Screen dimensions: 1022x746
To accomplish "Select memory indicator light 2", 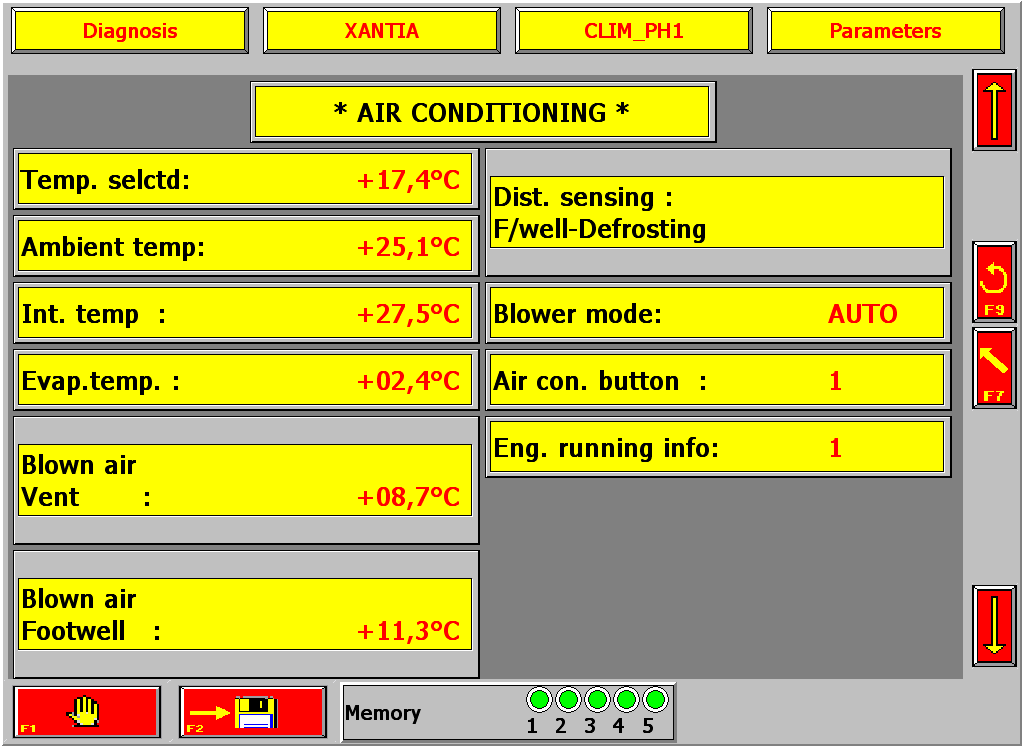I will 569,699.
